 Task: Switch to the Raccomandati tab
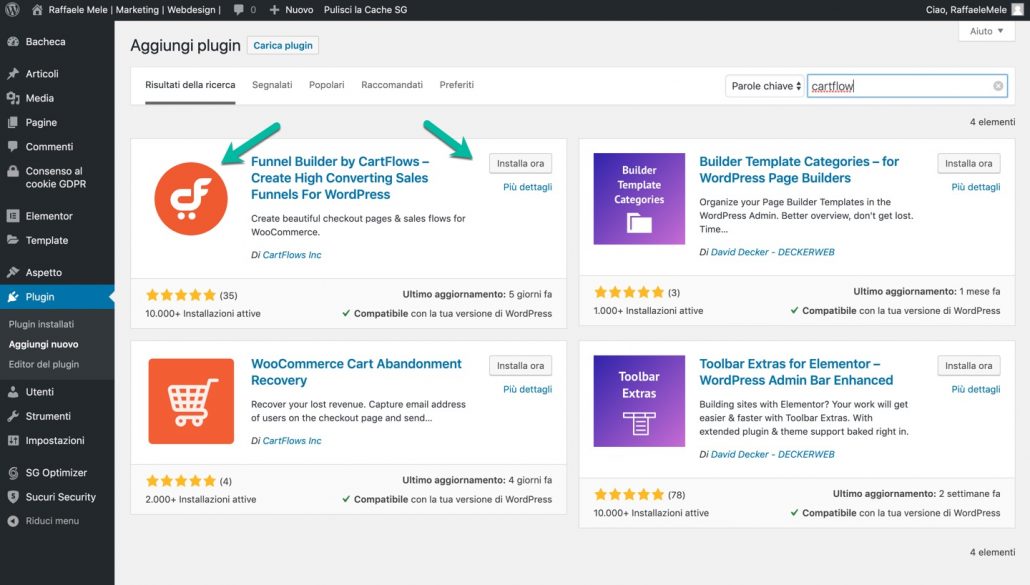392,85
